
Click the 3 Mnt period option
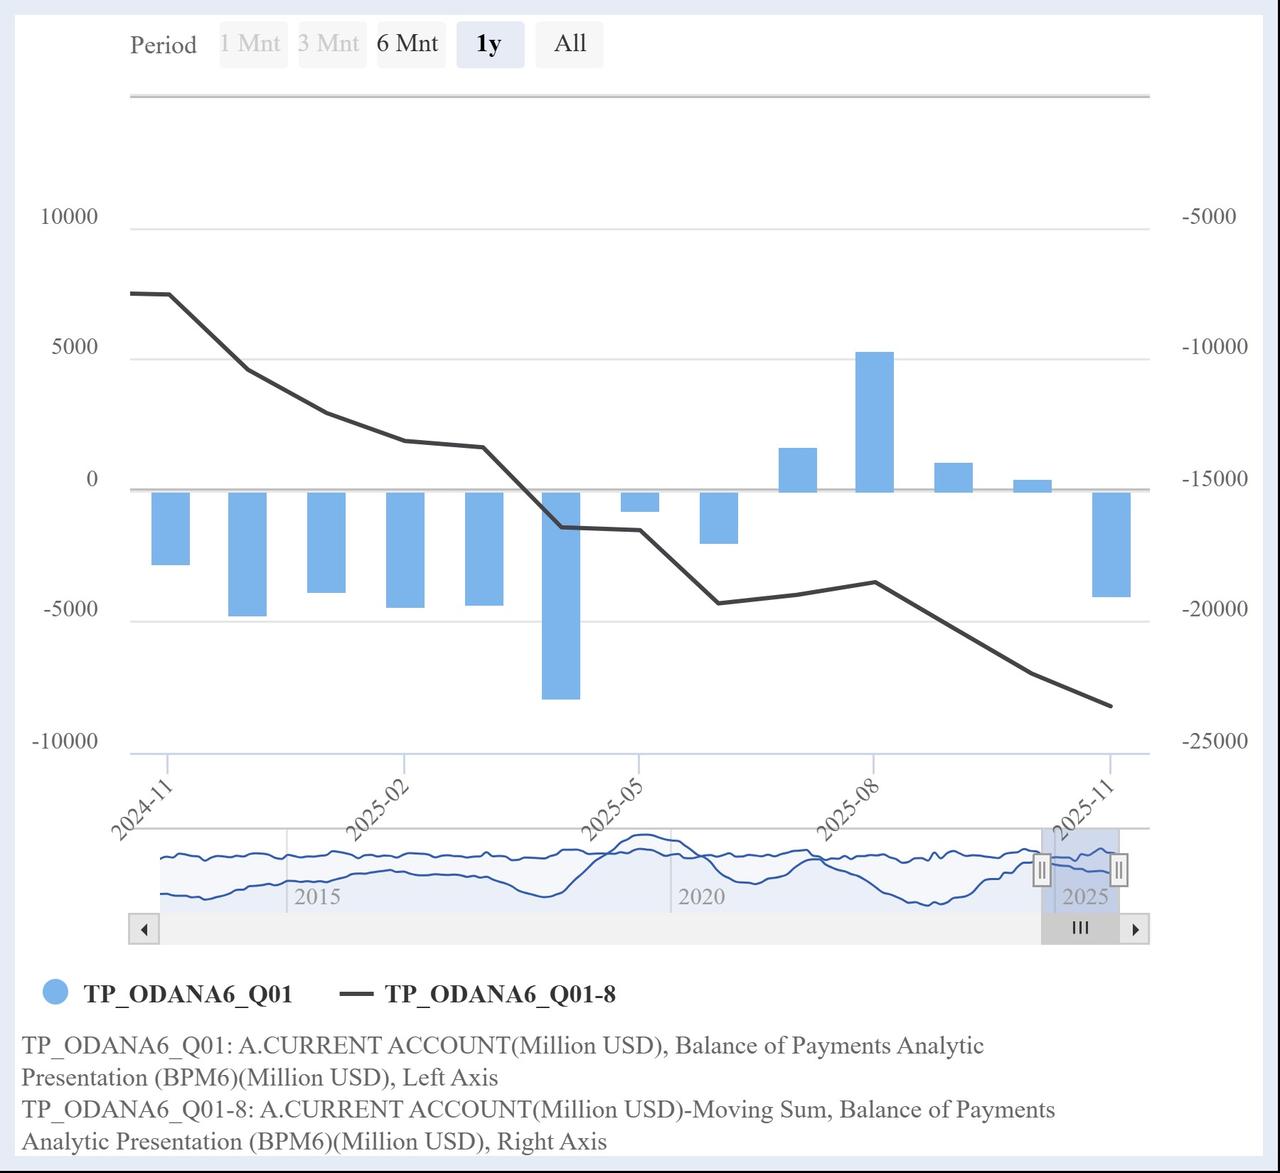pyautogui.click(x=332, y=44)
